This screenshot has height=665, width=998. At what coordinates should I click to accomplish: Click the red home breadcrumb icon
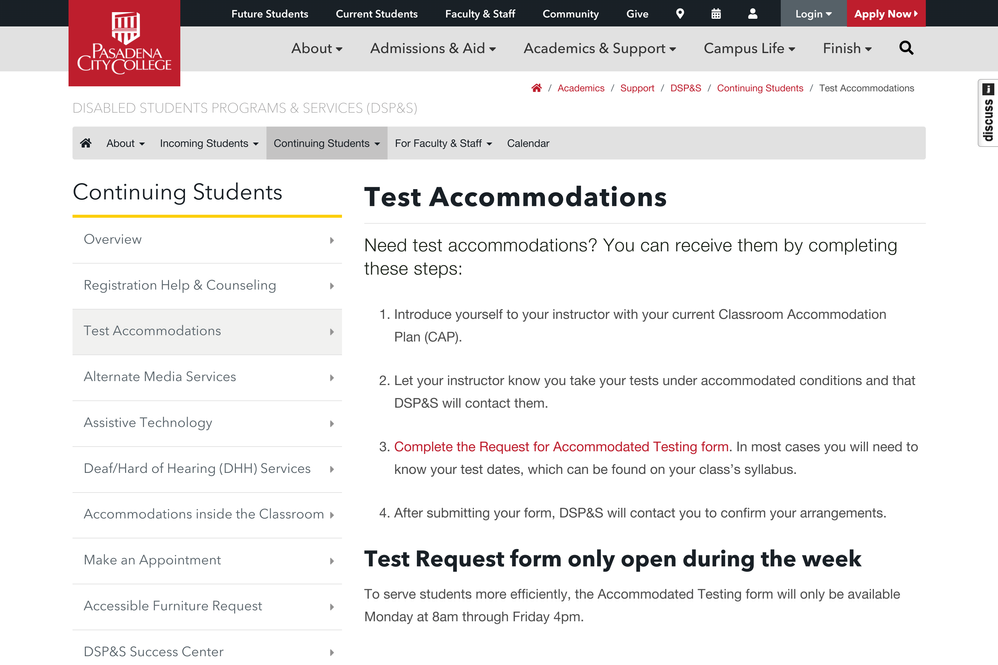pyautogui.click(x=536, y=88)
